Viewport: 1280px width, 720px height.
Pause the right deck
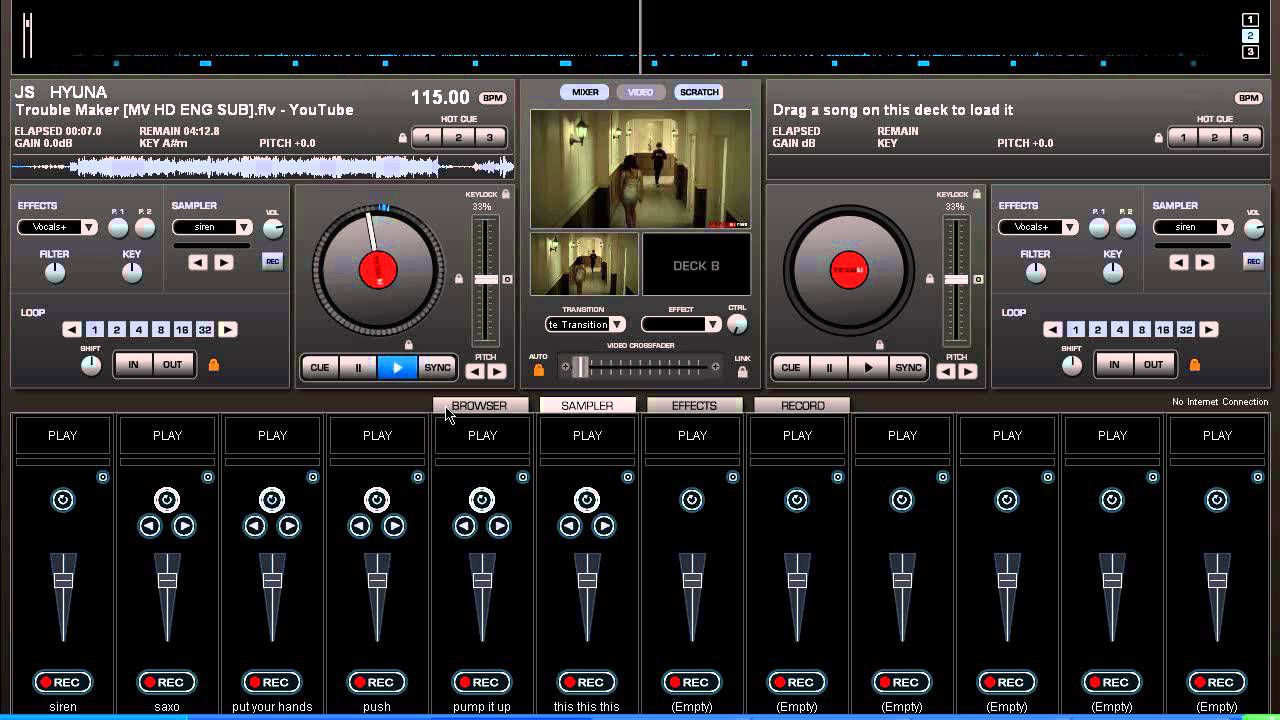(829, 367)
